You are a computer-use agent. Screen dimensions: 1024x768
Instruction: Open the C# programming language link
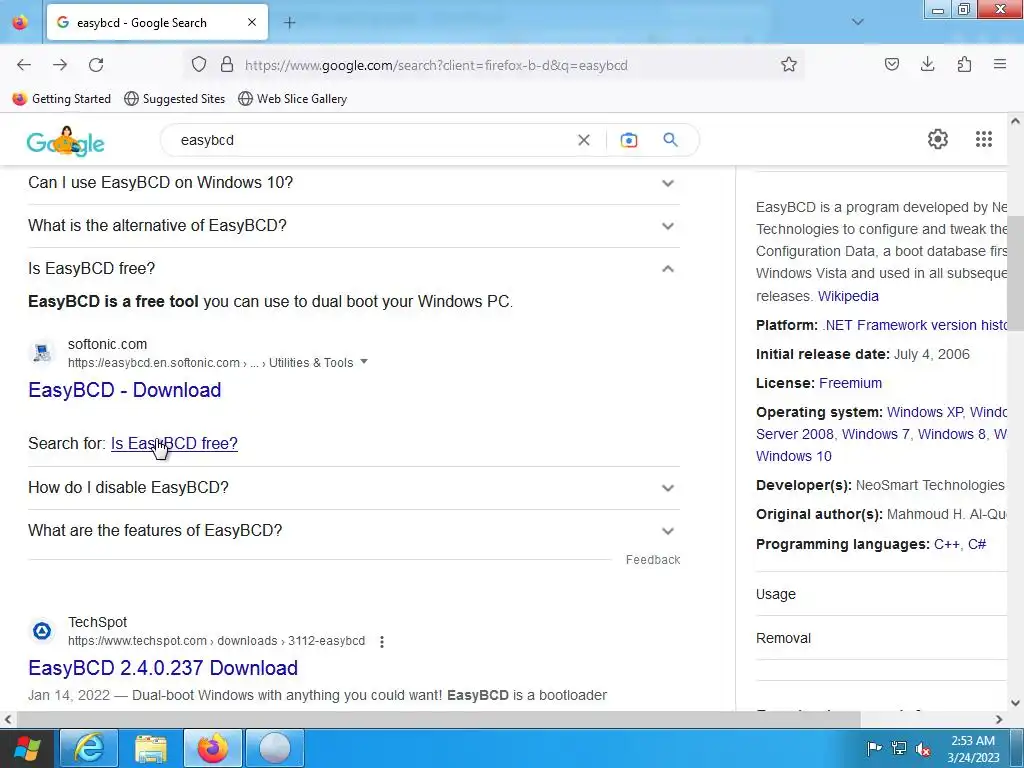[x=977, y=545]
